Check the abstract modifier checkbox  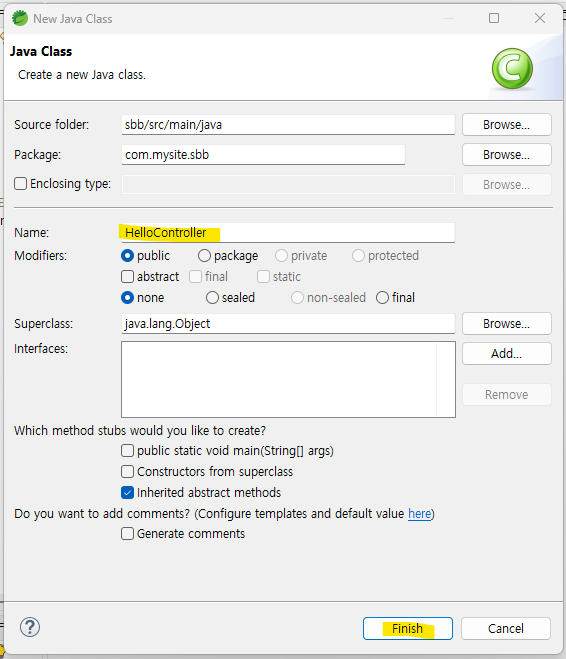point(127,277)
